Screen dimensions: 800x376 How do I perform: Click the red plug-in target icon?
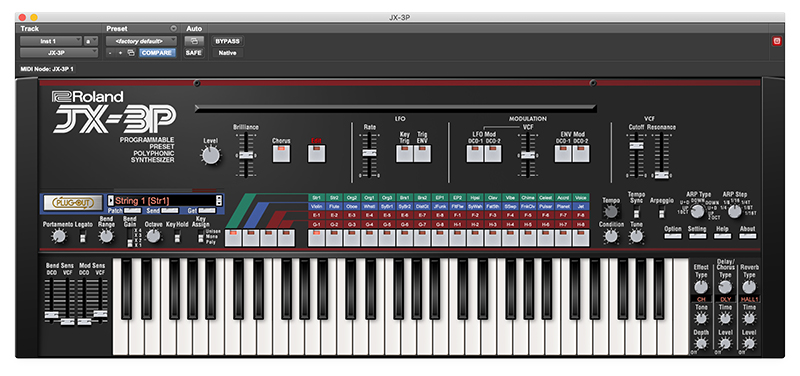tap(777, 41)
